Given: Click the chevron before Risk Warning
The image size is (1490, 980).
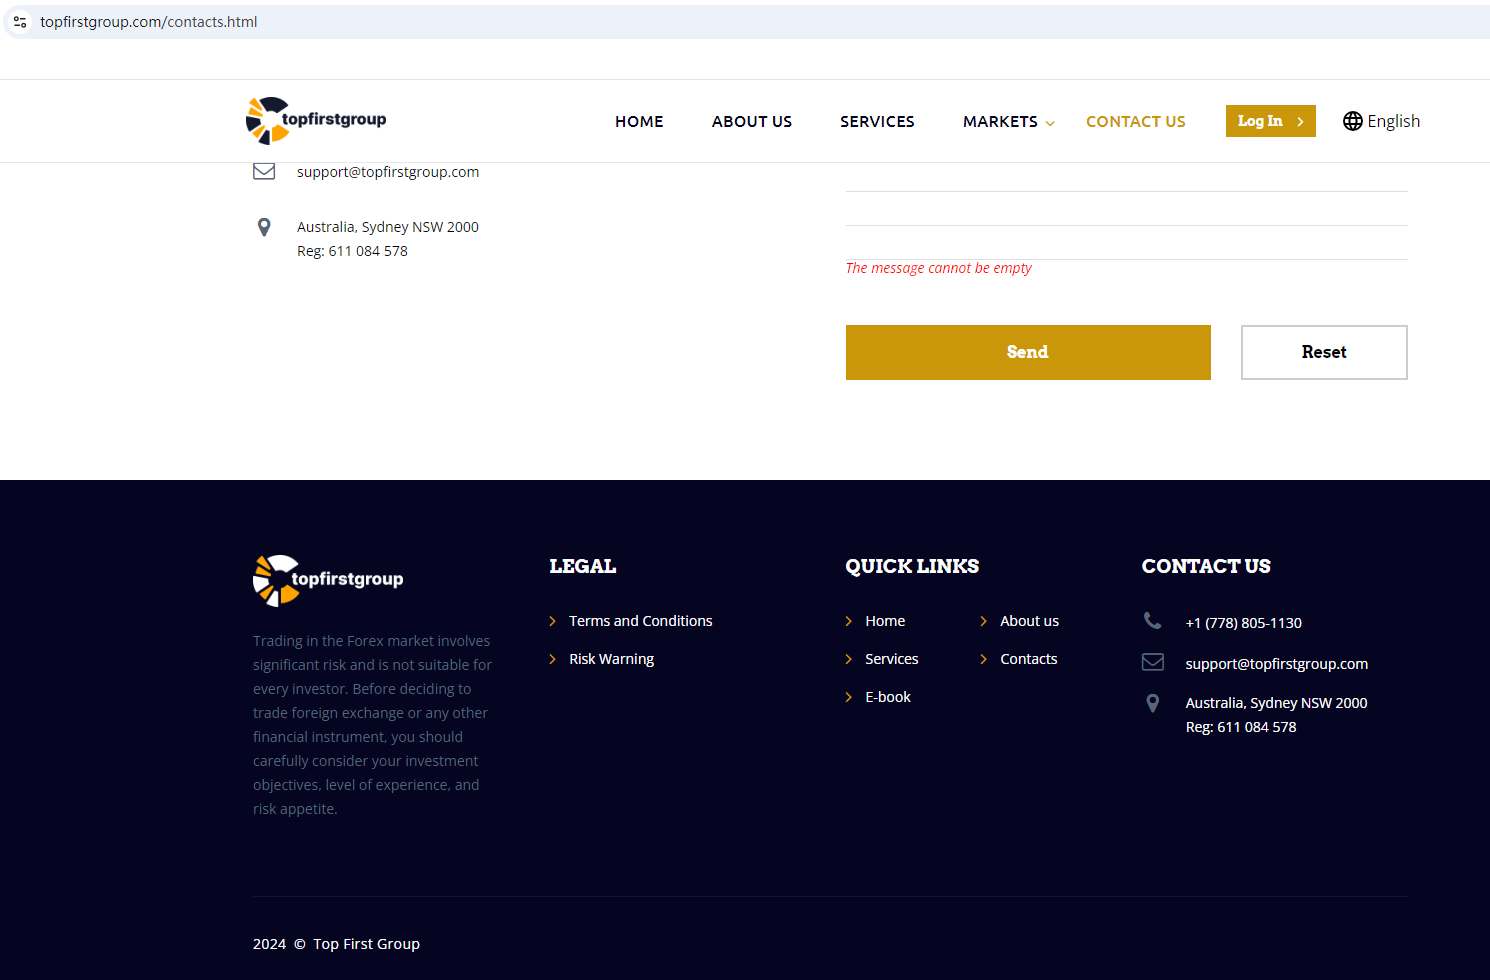Looking at the screenshot, I should tap(553, 659).
